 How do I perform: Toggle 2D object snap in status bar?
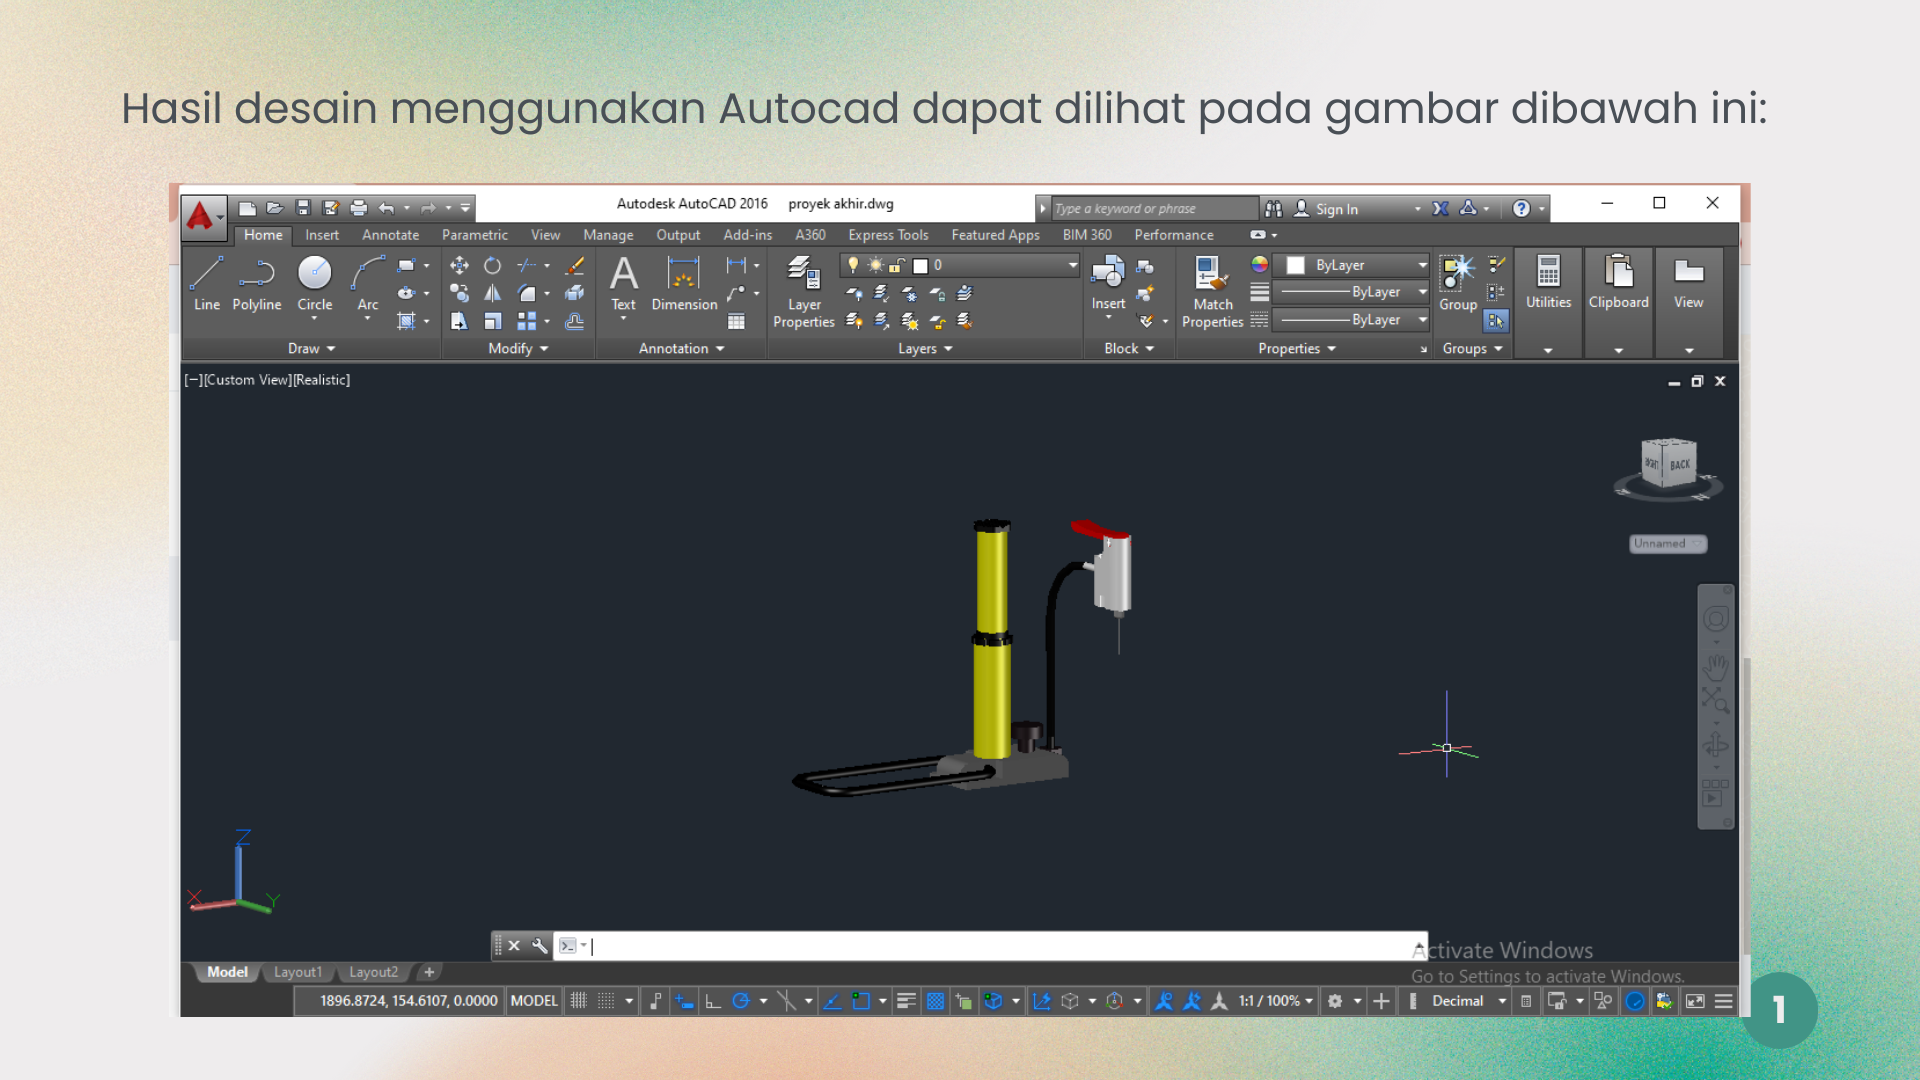(x=860, y=1001)
